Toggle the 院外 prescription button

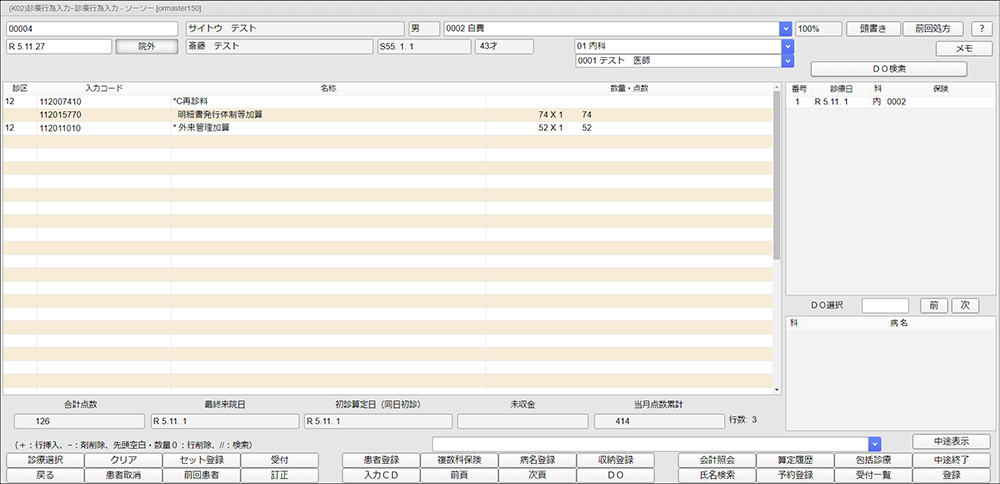146,46
